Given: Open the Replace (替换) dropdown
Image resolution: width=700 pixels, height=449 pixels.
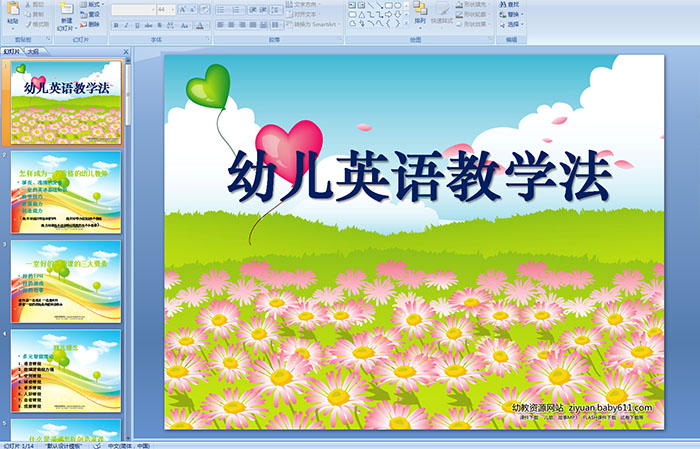Looking at the screenshot, I should tap(511, 14).
